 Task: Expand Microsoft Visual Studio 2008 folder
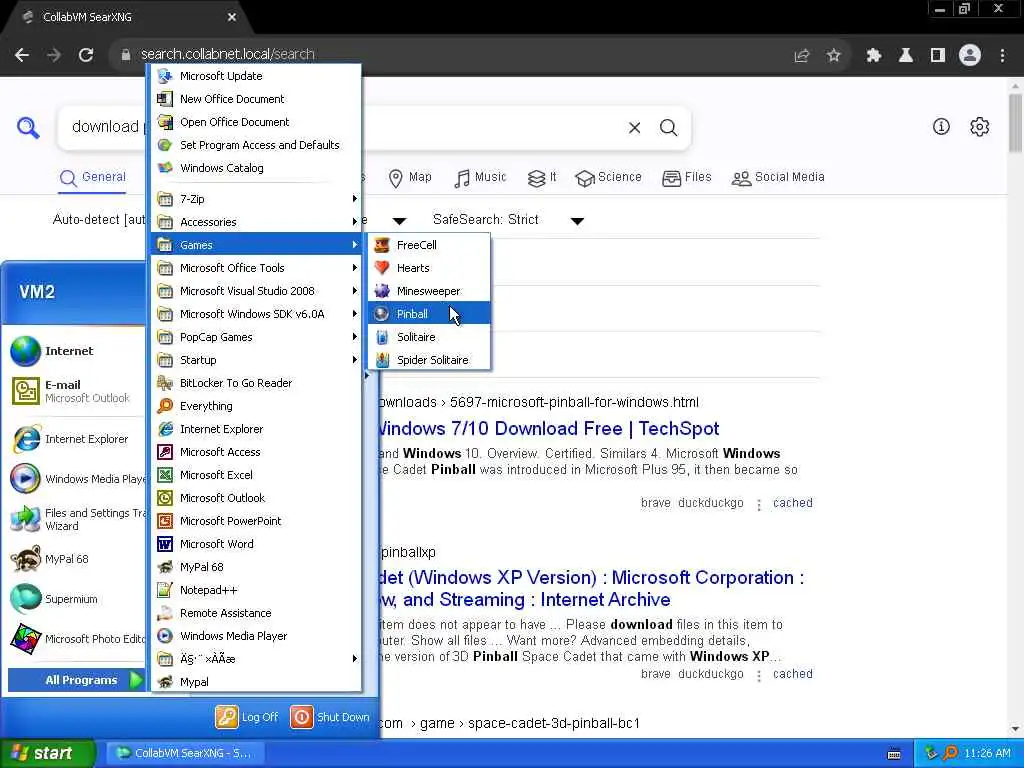tap(257, 291)
